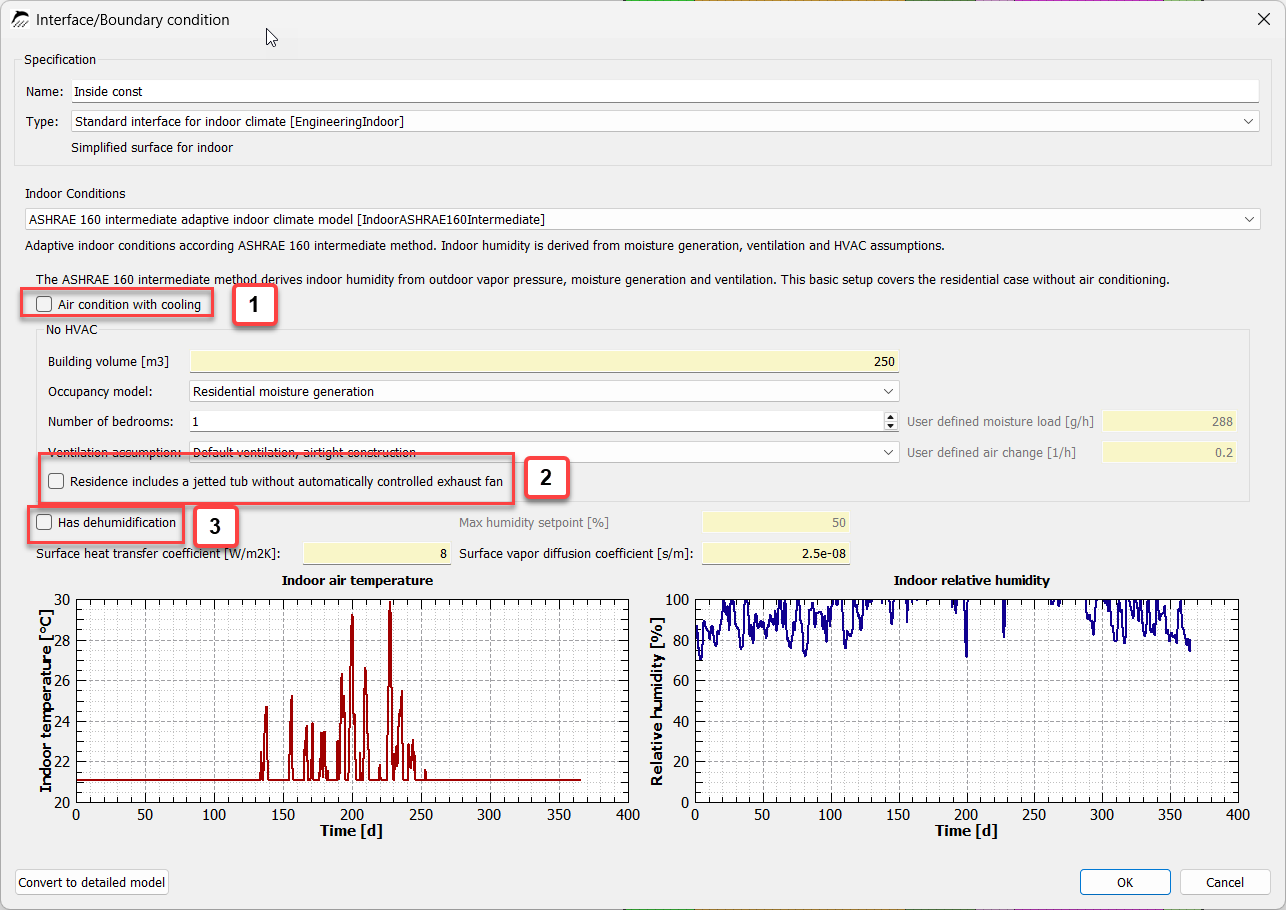The width and height of the screenshot is (1286, 910).
Task: Click the "Indoor relative humidity" chart title
Action: pos(971,580)
